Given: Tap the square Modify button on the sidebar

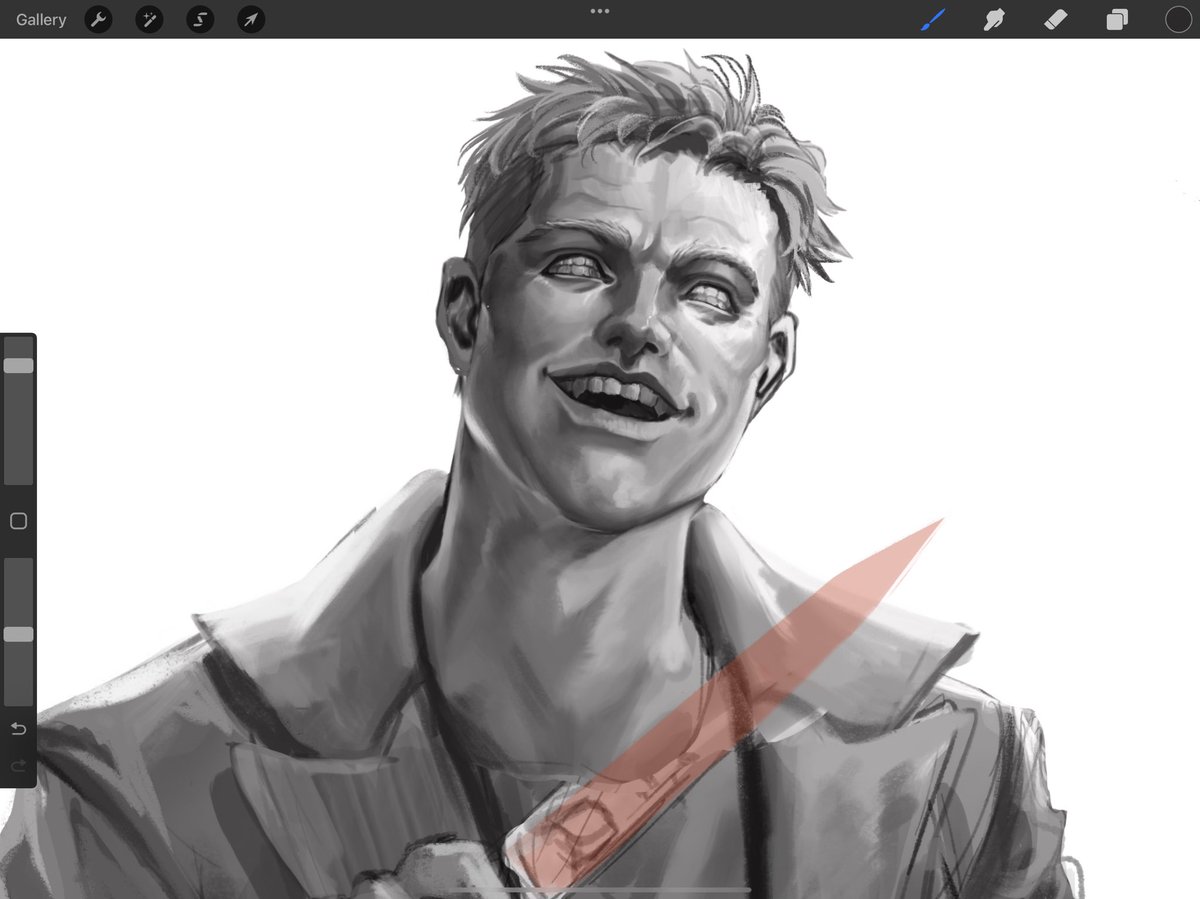Looking at the screenshot, I should pyautogui.click(x=18, y=521).
